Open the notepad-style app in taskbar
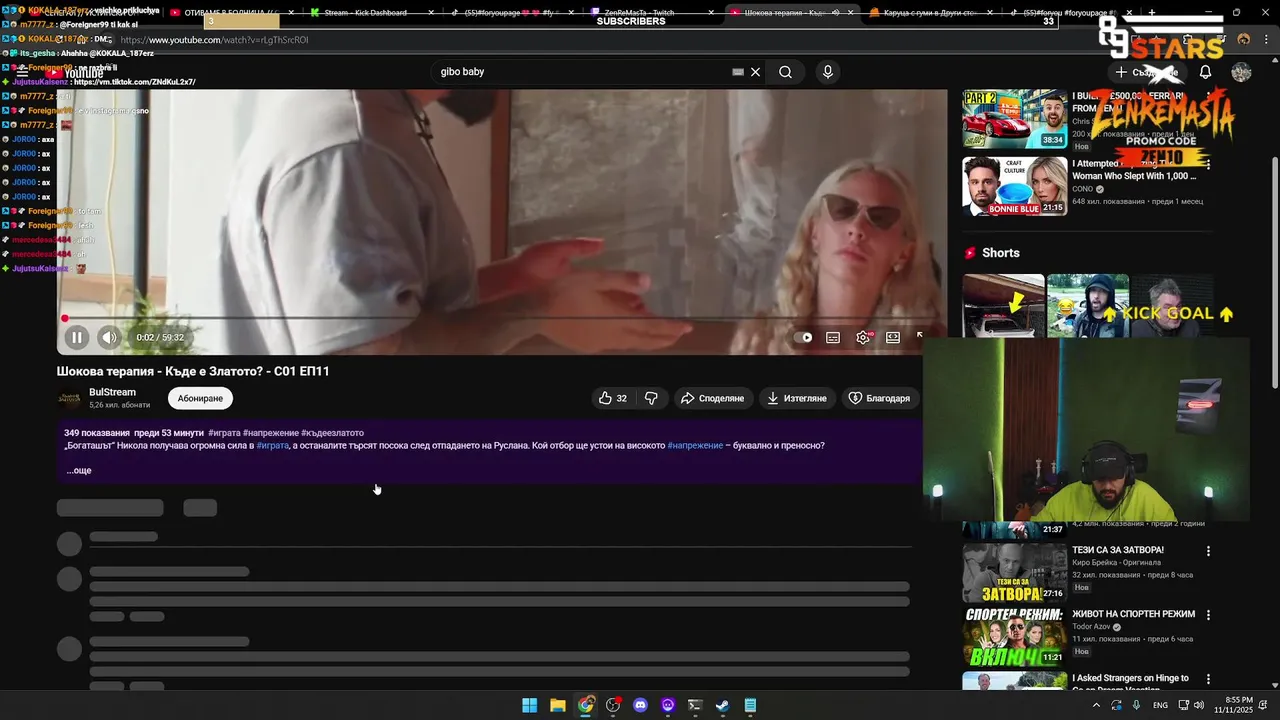 tap(750, 705)
